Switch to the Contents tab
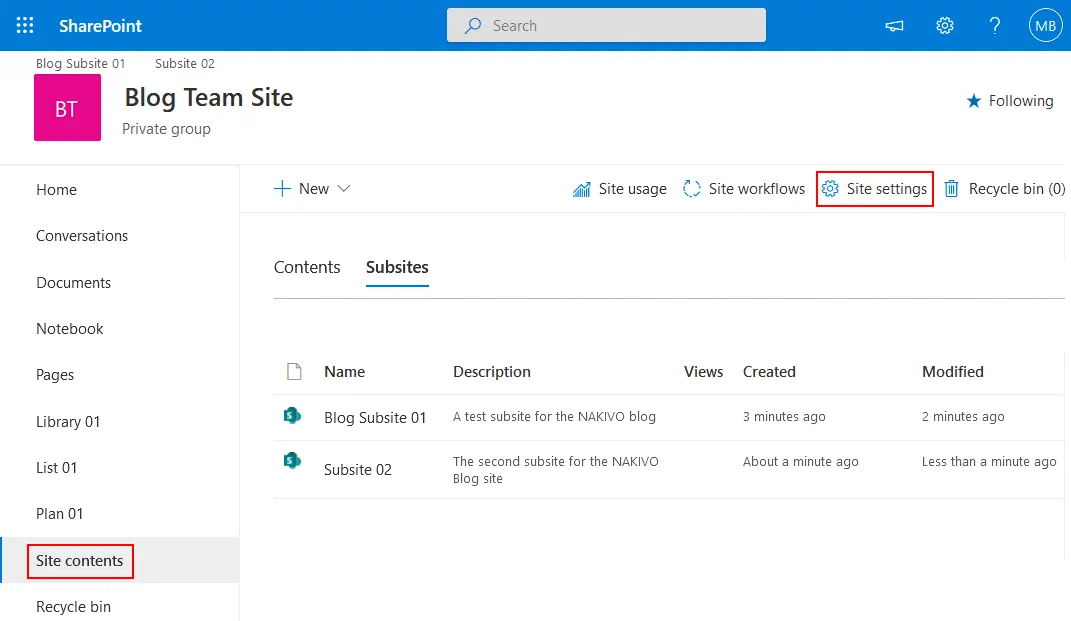The width and height of the screenshot is (1071, 621). point(307,267)
